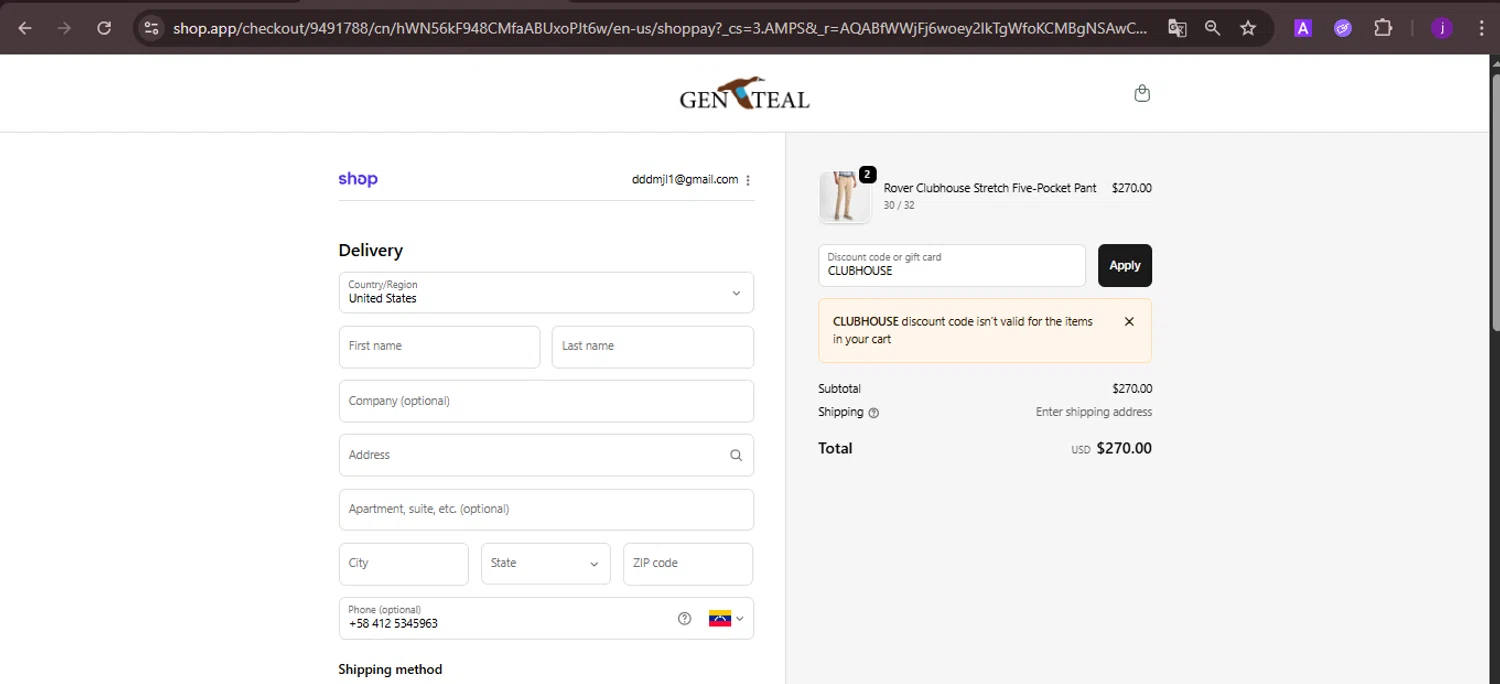1500x684 pixels.
Task: Click the GenTeal store logo
Action: [x=744, y=94]
